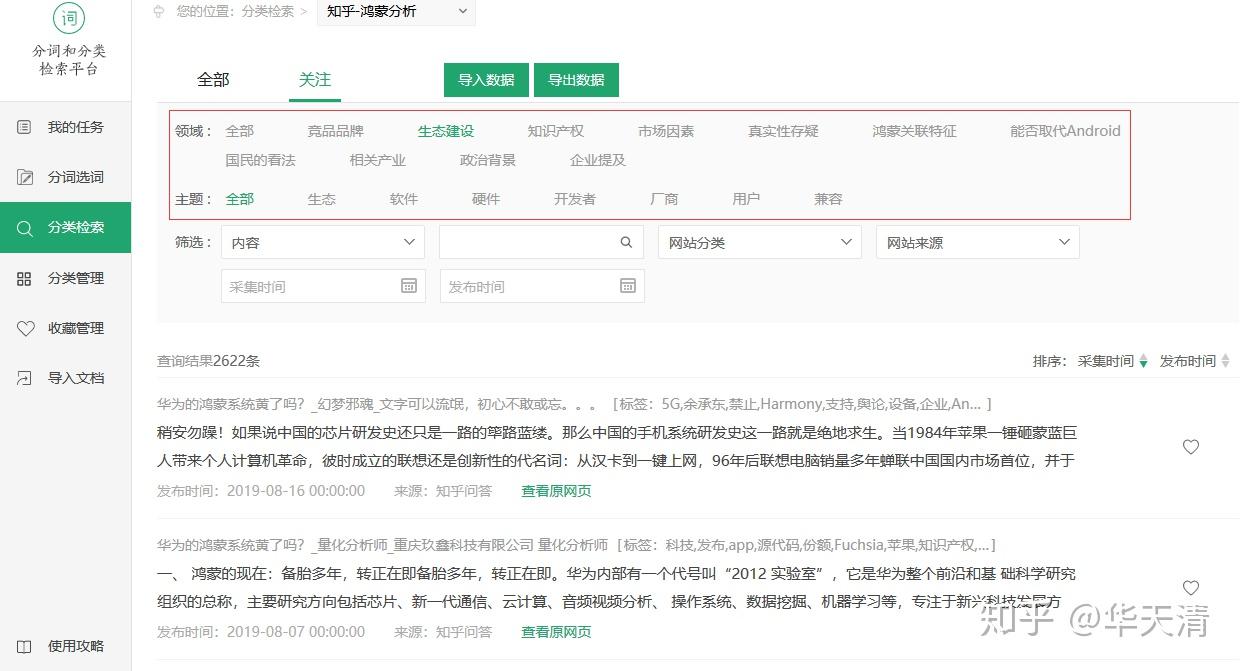Viewport: 1241px width, 671px height.
Task: Select 硬件 topic filter
Action: tap(486, 199)
